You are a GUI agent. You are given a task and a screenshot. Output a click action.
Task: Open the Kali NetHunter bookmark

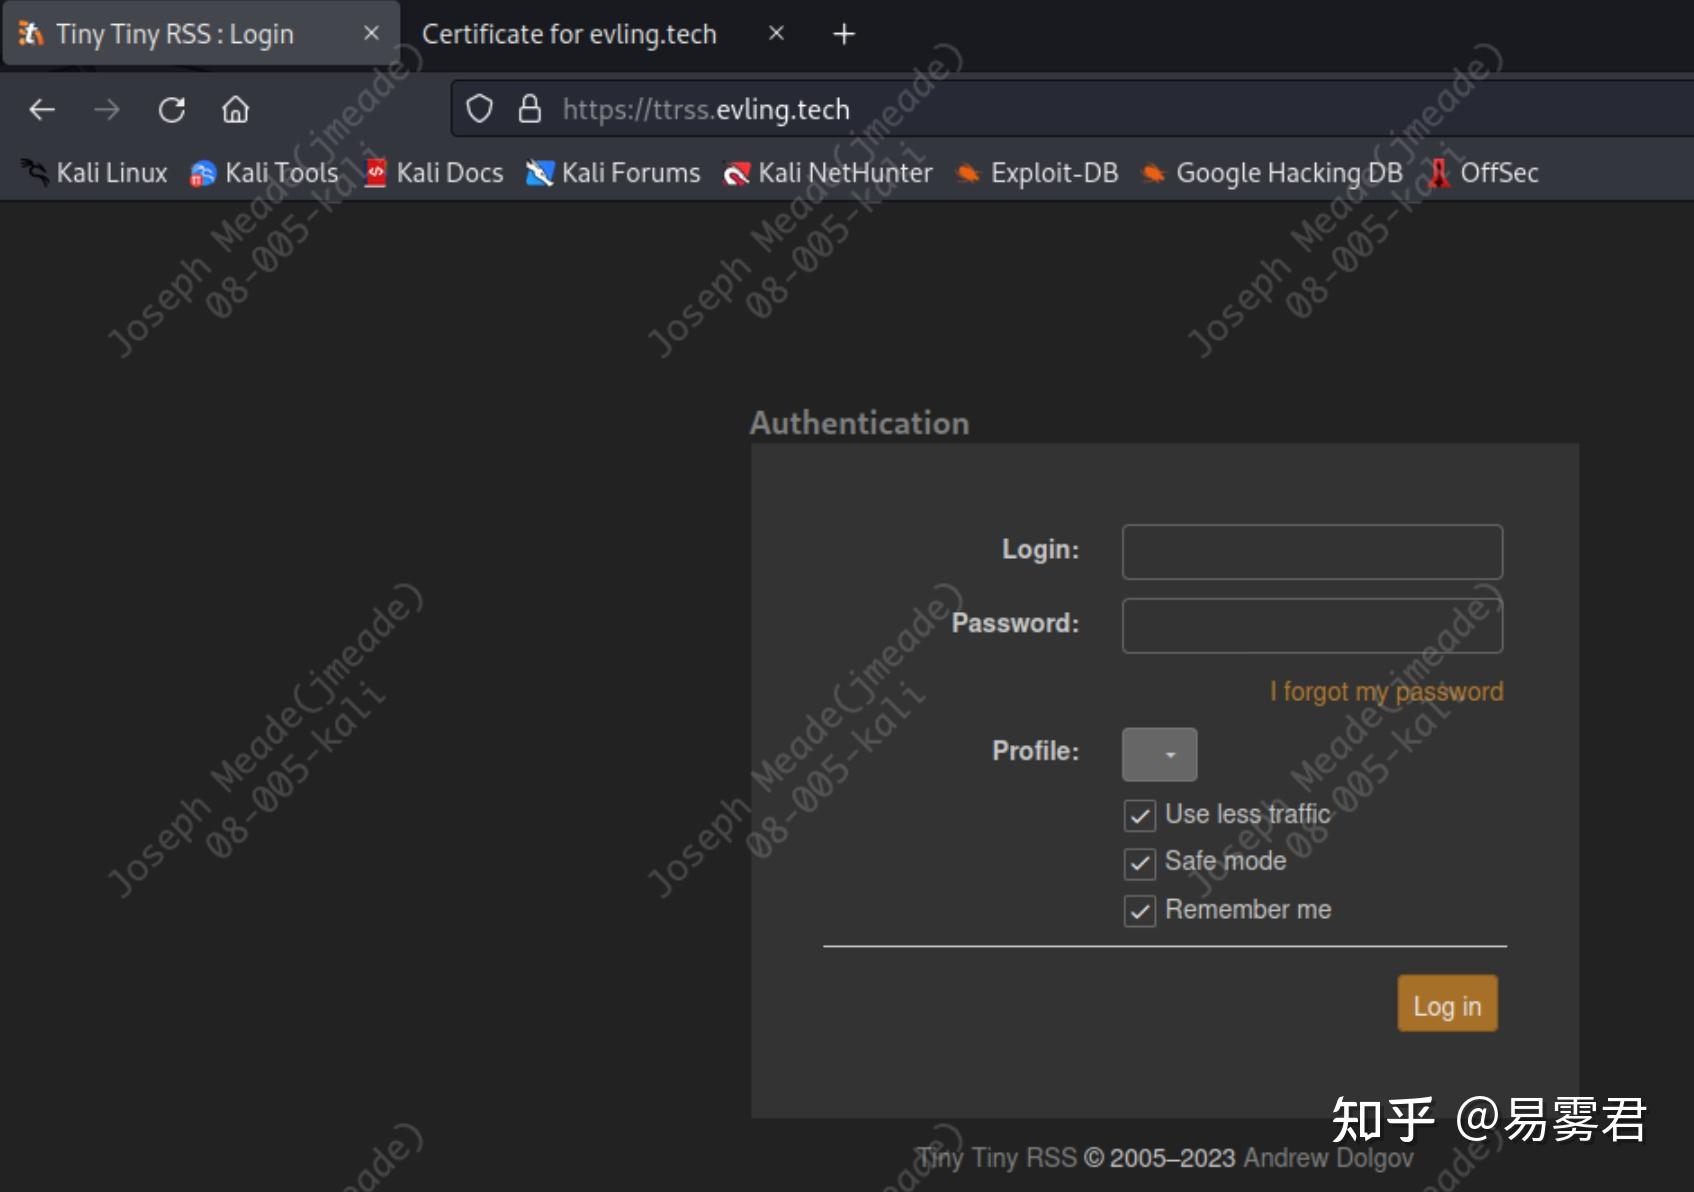pos(828,173)
